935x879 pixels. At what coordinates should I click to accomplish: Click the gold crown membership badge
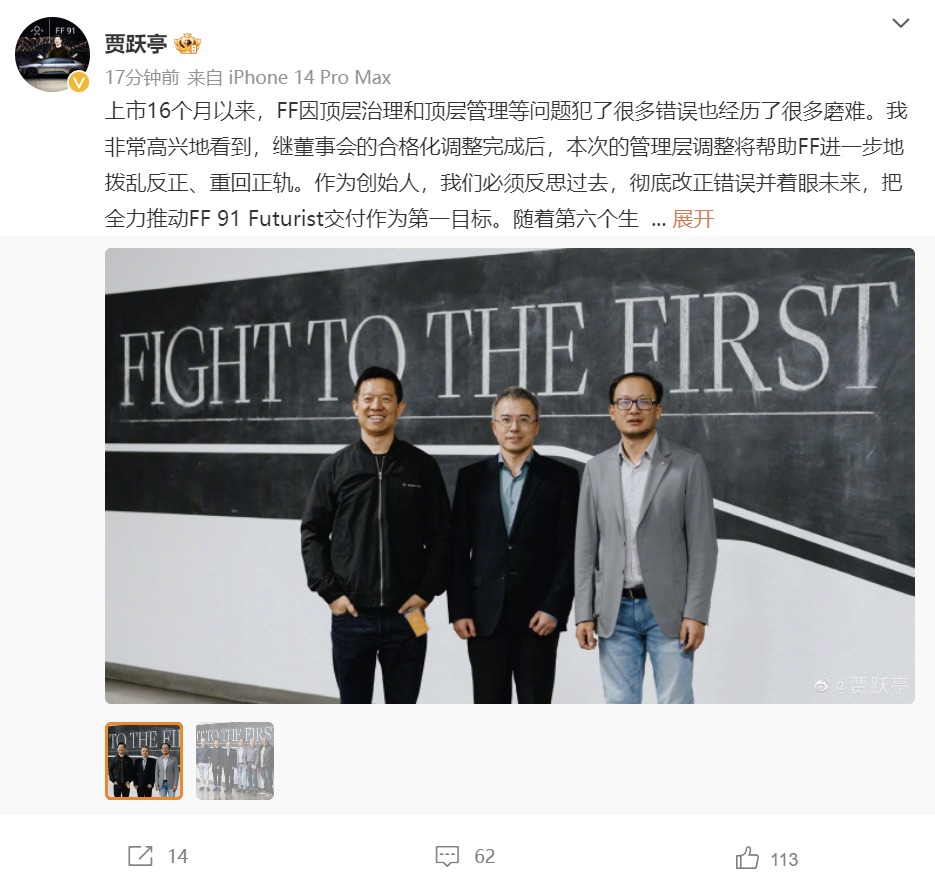187,44
